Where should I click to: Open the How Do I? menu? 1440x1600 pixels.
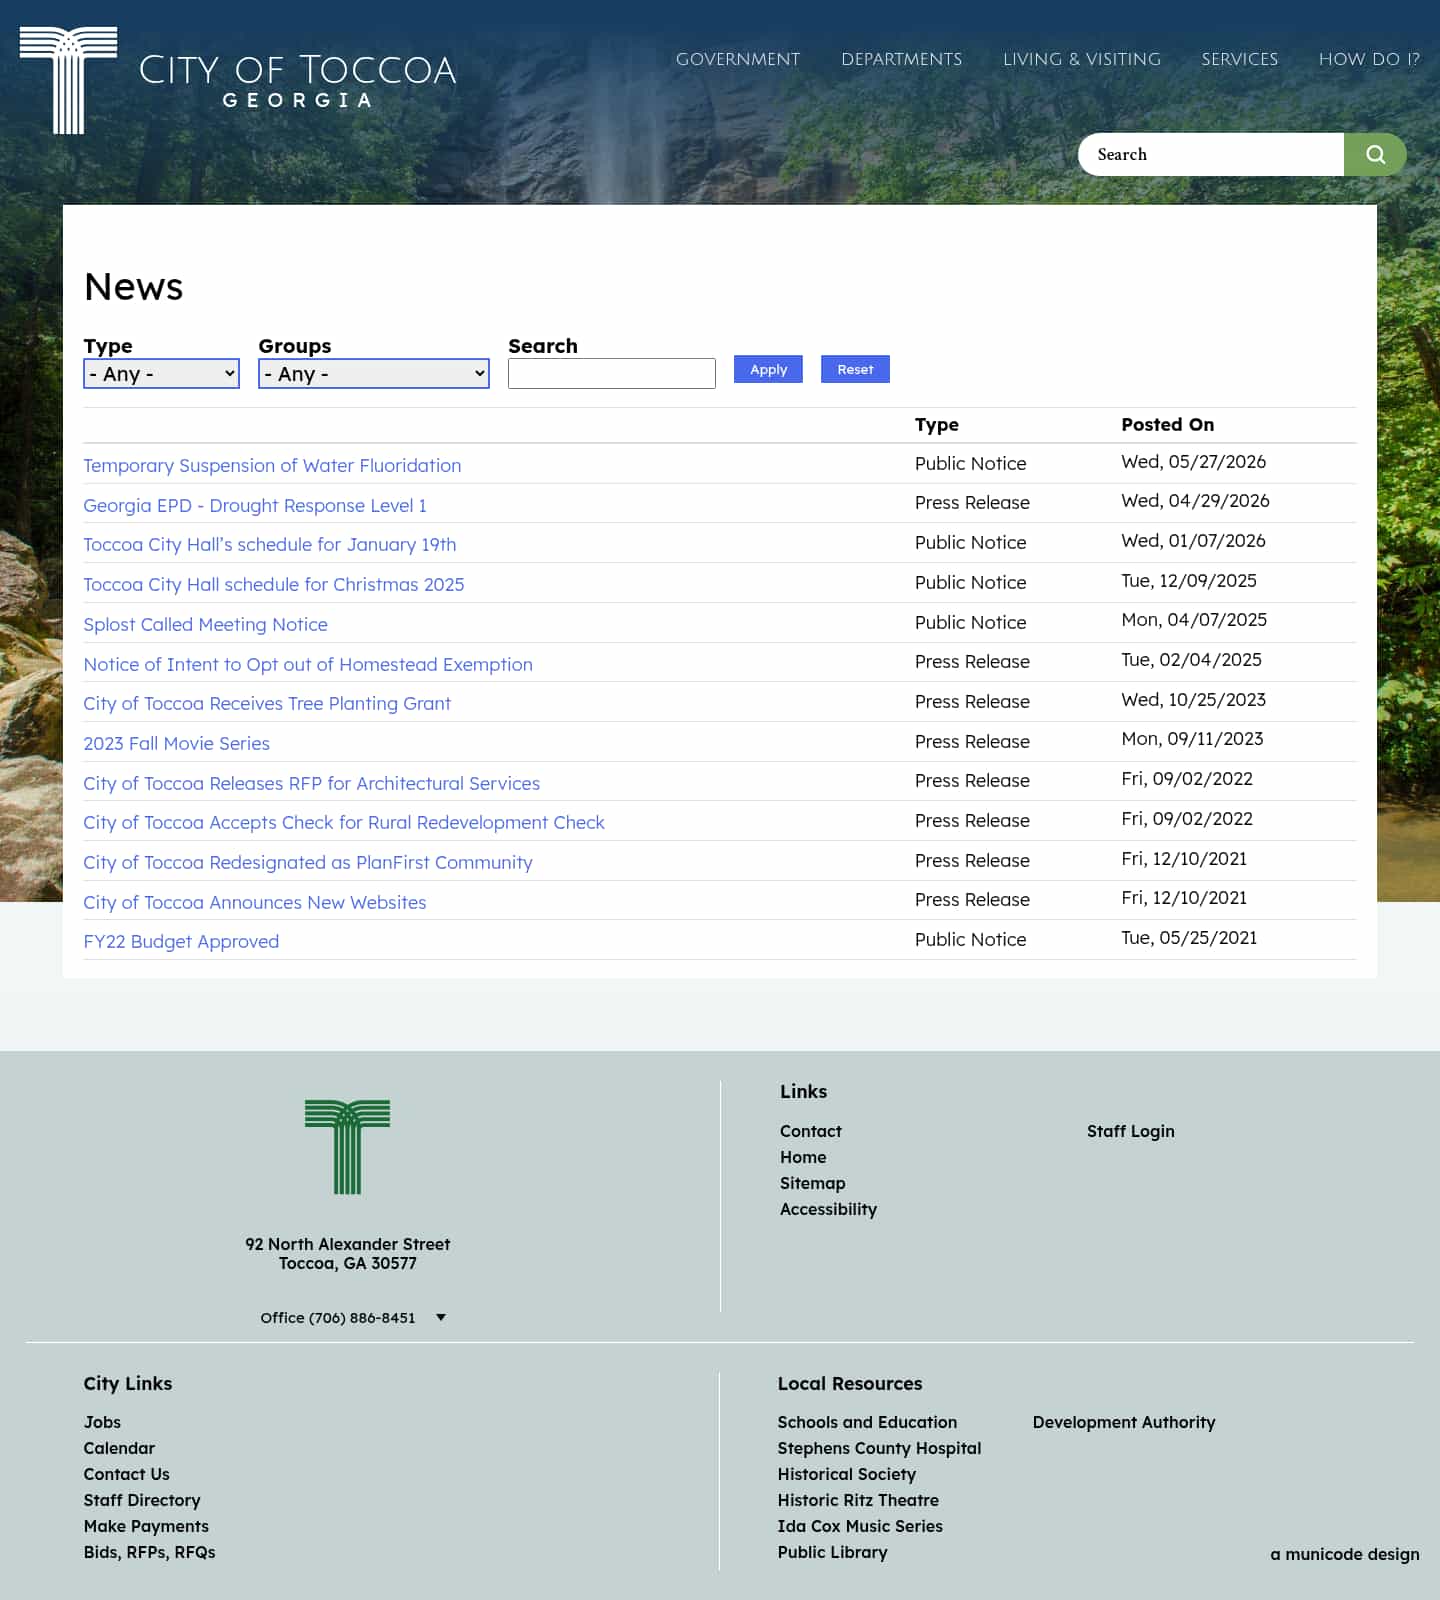[x=1369, y=59]
